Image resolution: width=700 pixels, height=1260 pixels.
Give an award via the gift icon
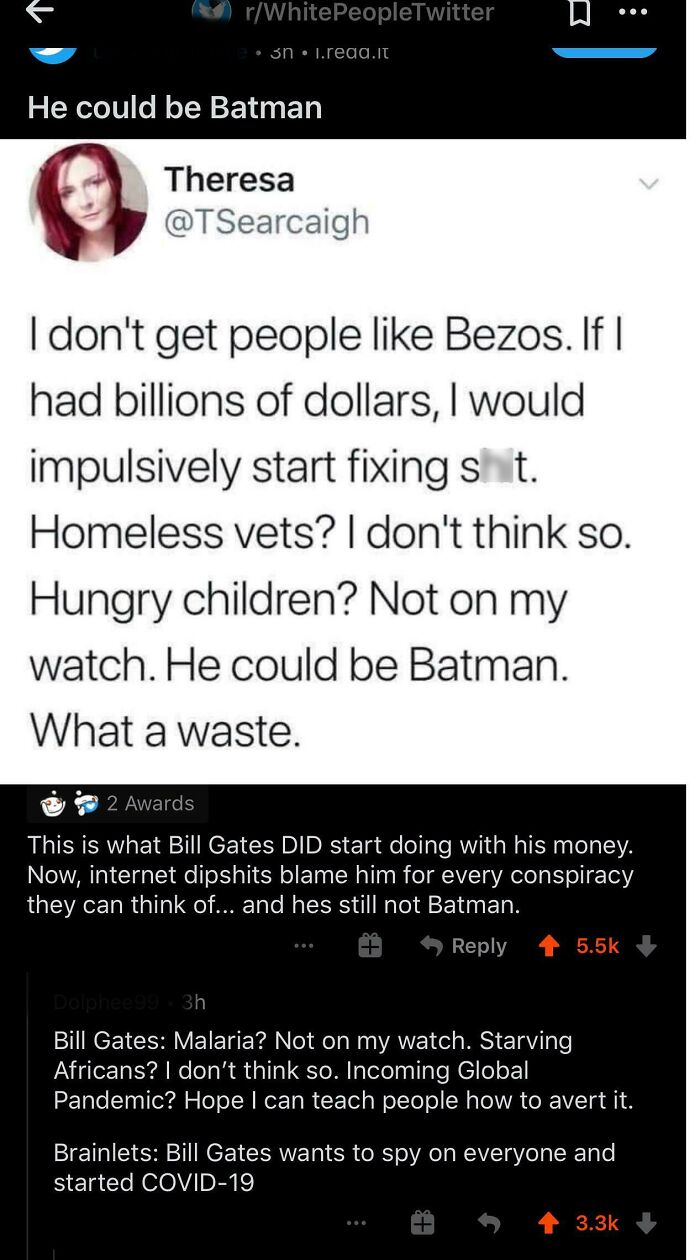click(370, 945)
